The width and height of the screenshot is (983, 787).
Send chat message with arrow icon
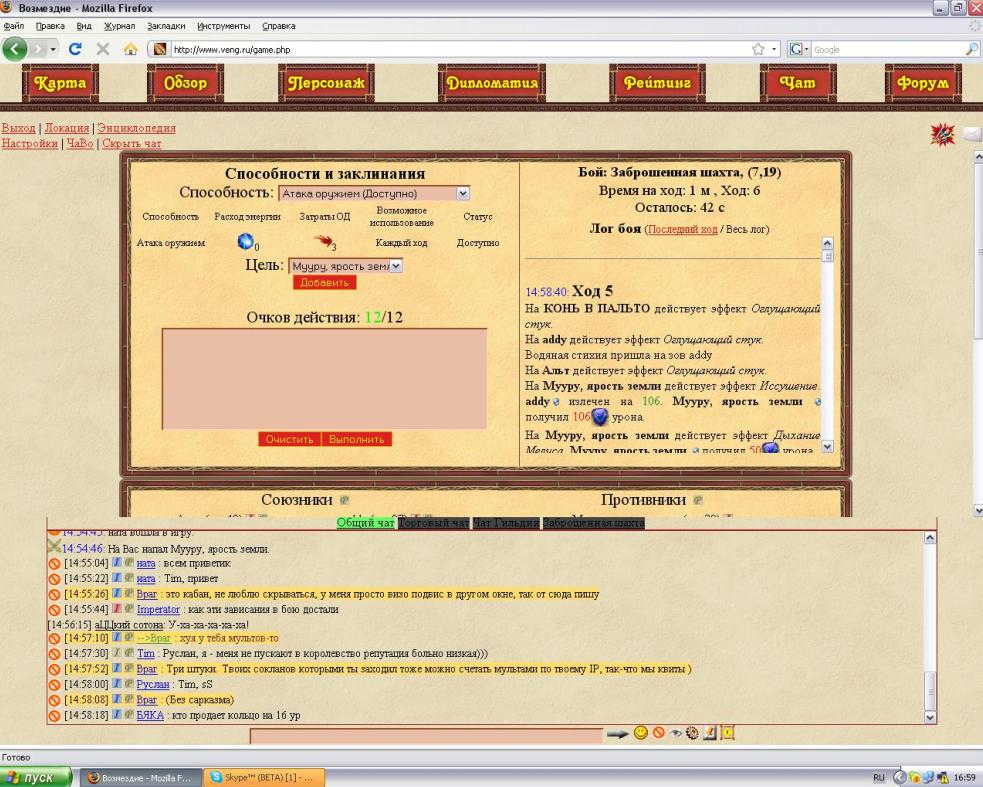coord(618,734)
